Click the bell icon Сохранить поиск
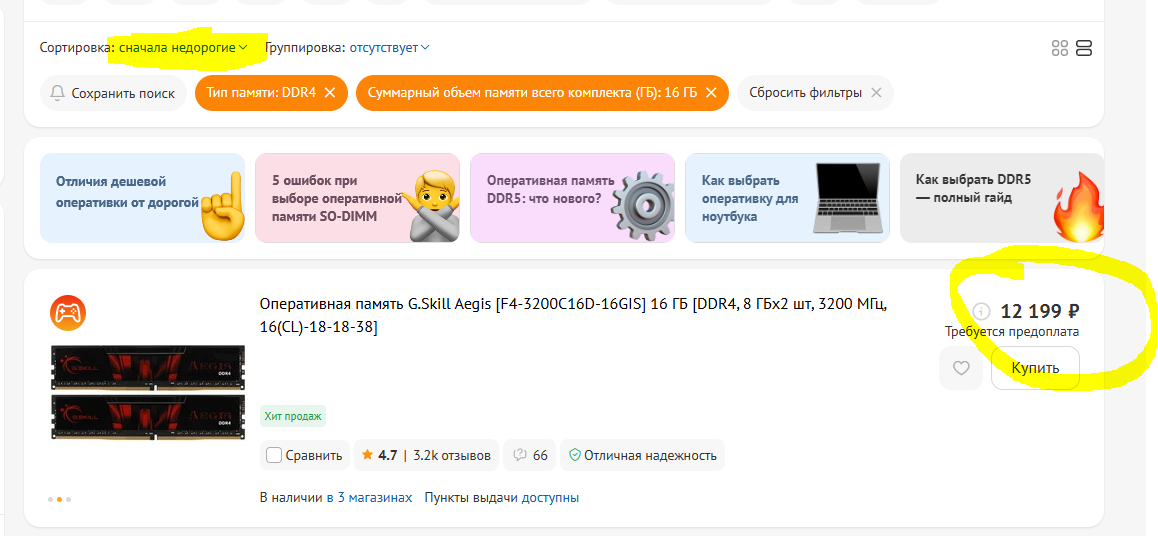This screenshot has width=1158, height=536. tap(113, 93)
